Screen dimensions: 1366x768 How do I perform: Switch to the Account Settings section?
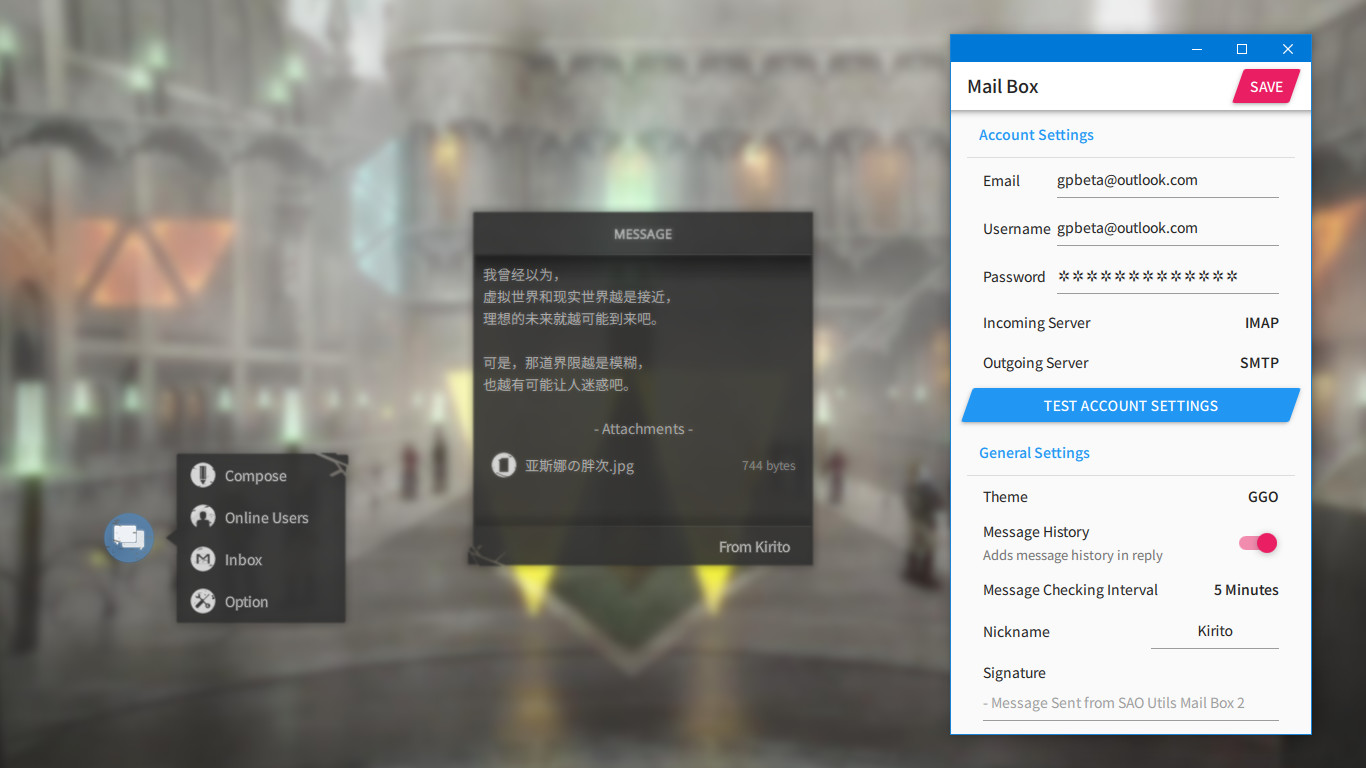click(1036, 134)
